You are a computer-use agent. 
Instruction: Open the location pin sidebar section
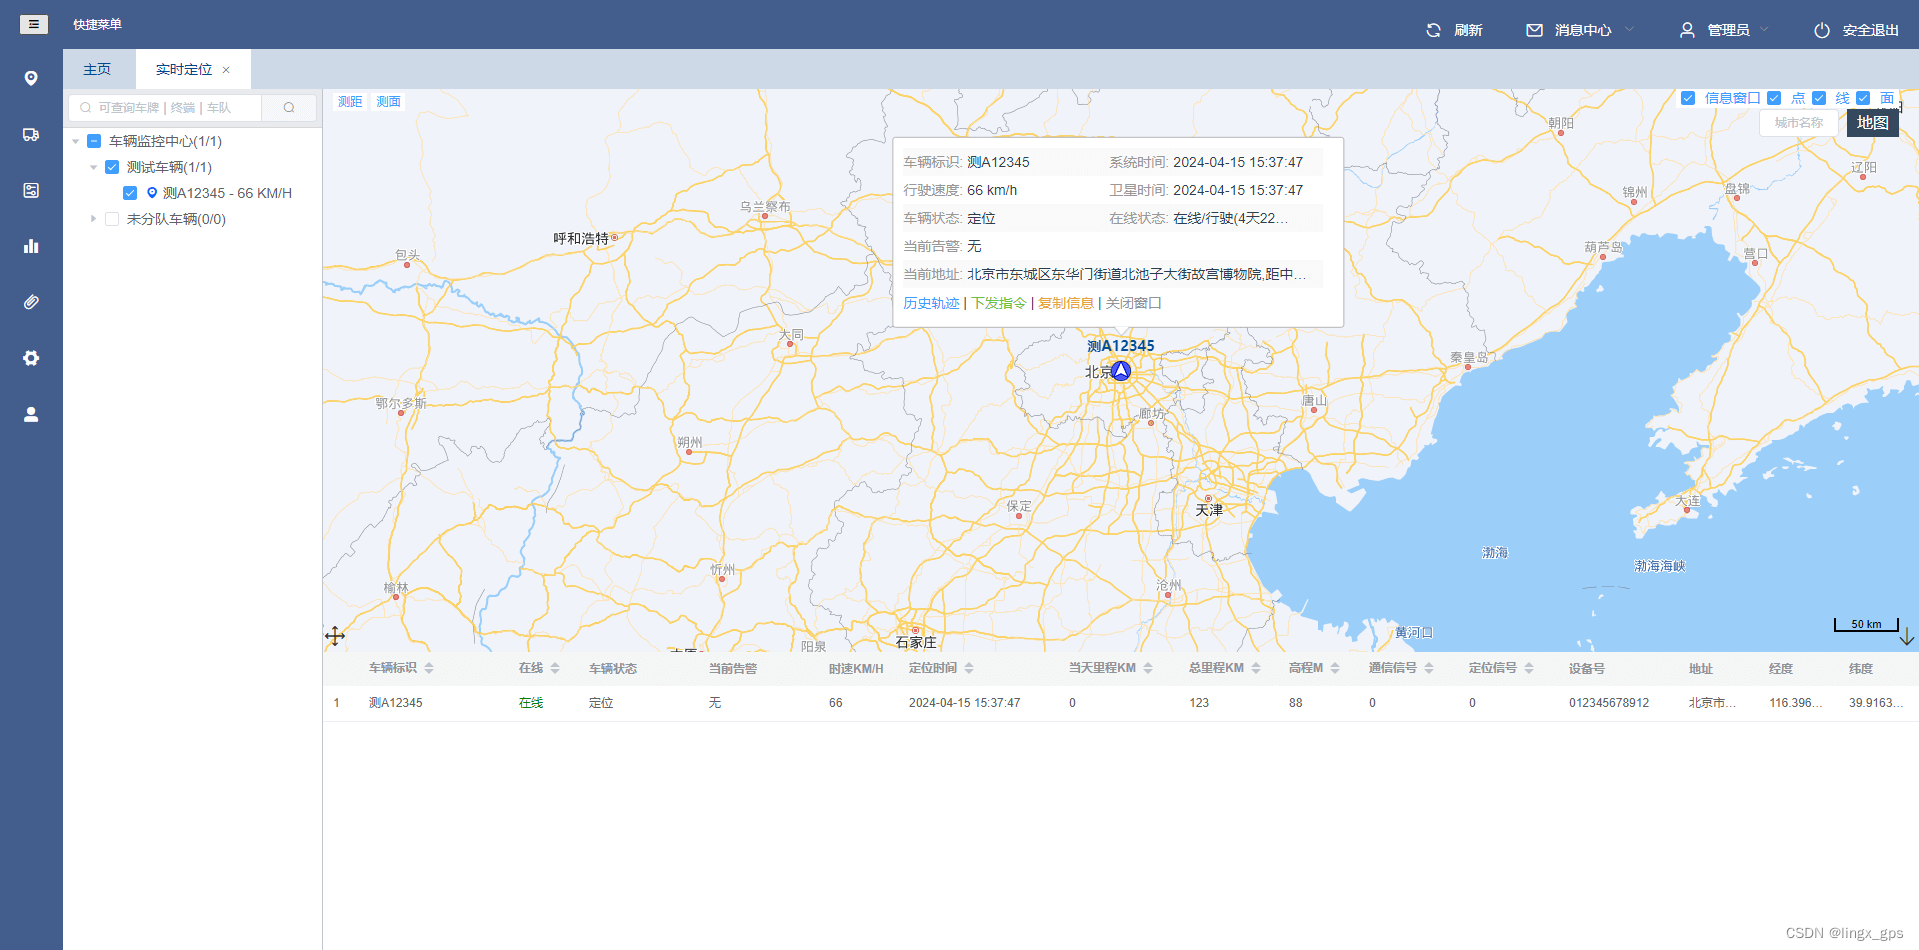[31, 78]
